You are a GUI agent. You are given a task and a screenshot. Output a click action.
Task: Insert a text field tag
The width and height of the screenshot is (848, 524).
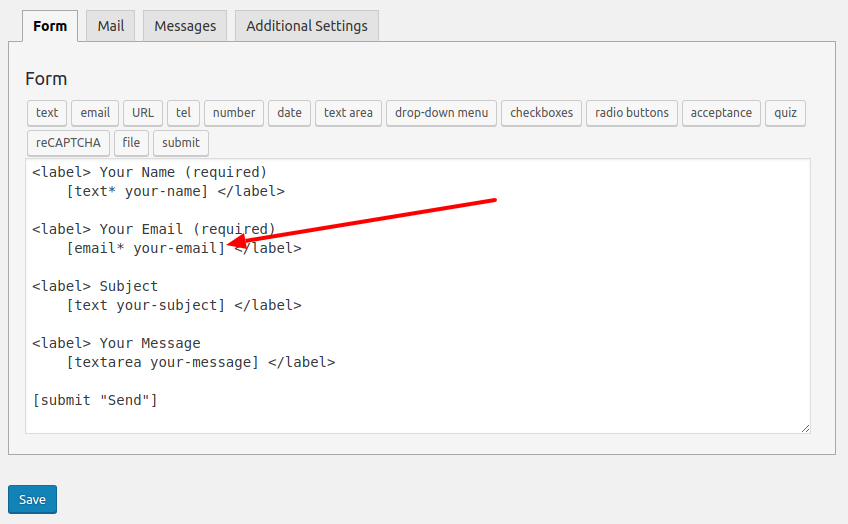pos(47,113)
